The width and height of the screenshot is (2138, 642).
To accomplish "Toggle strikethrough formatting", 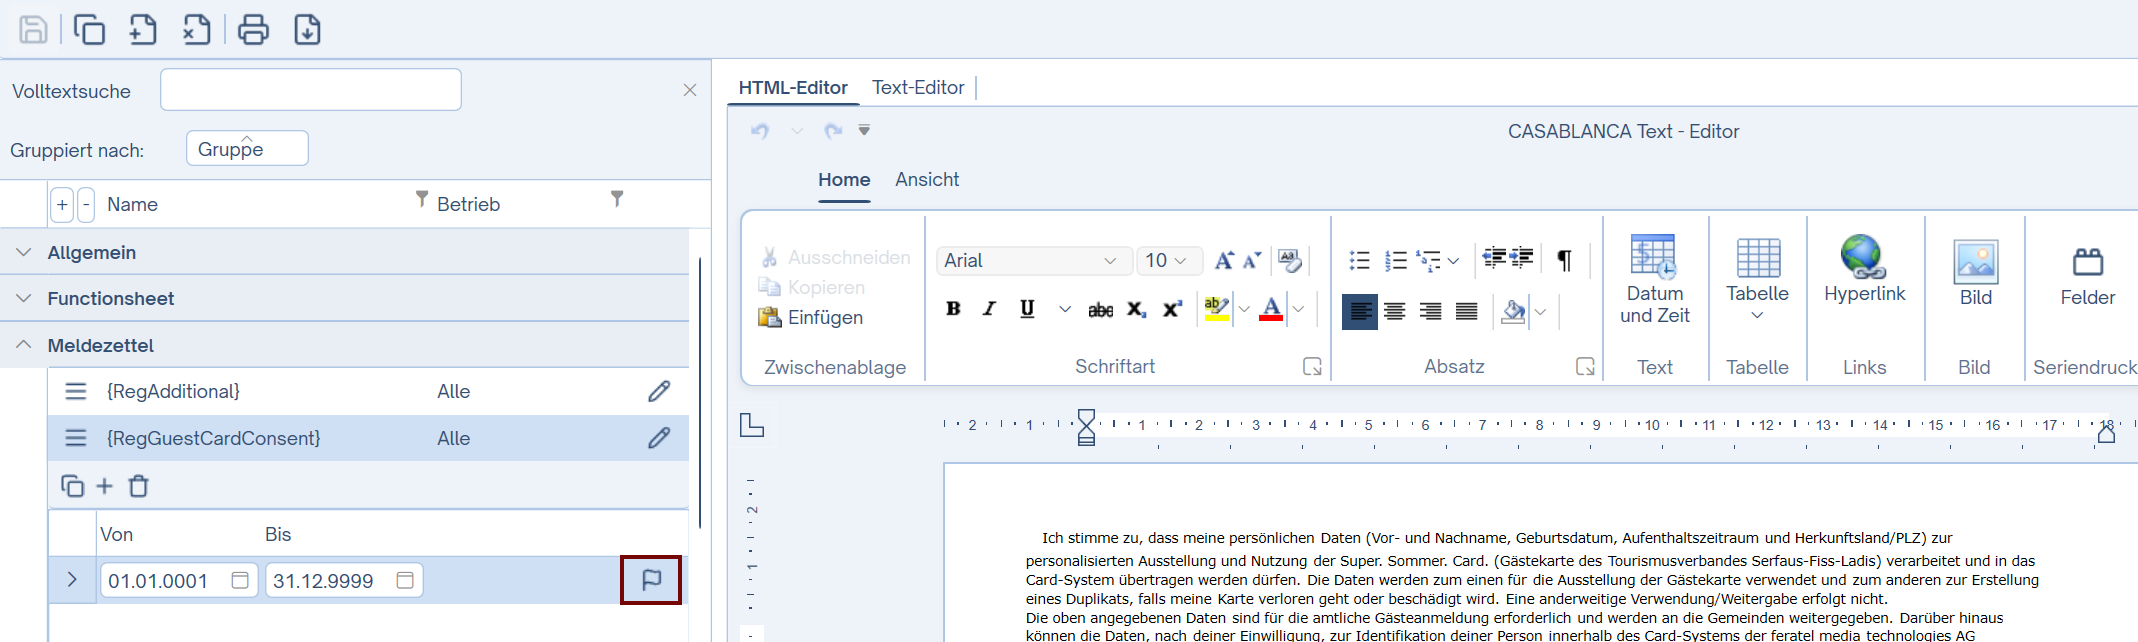I will 1100,310.
